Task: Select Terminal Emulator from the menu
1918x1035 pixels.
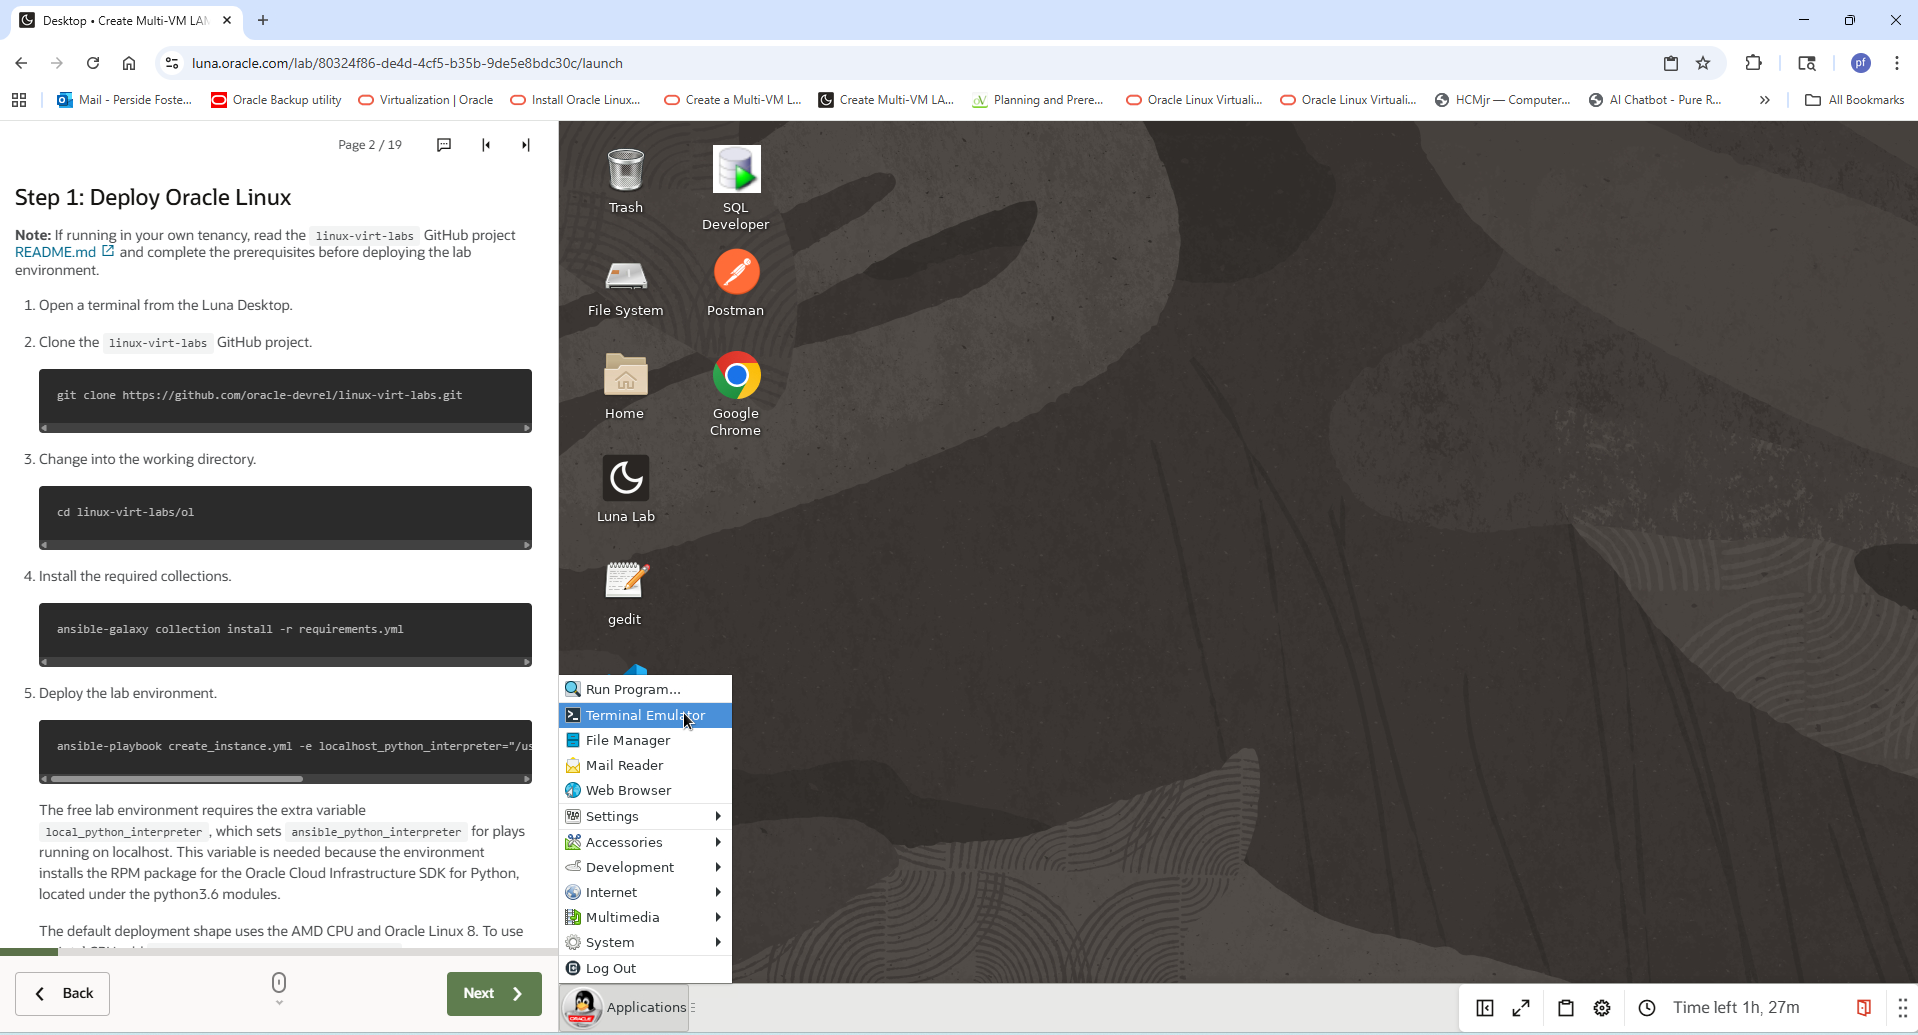Action: pyautogui.click(x=645, y=715)
